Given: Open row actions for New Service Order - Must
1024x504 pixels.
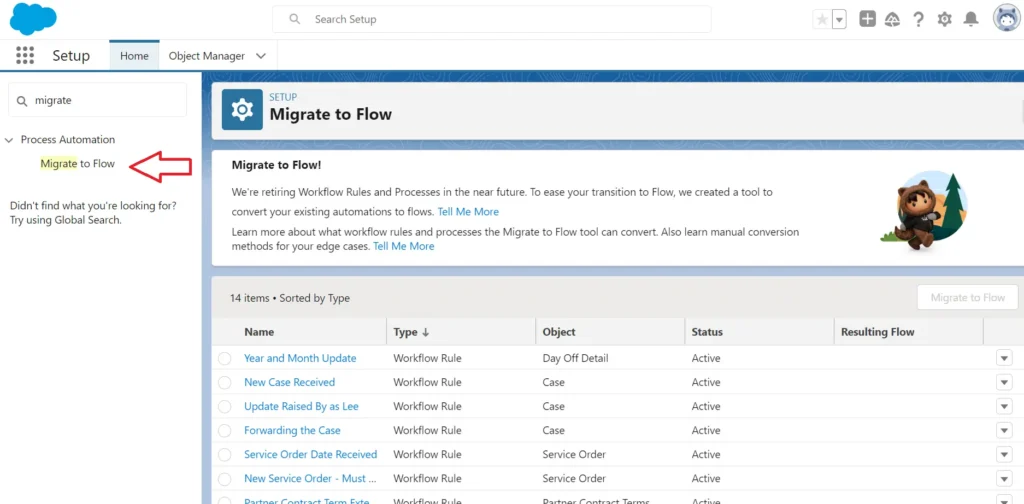Looking at the screenshot, I should click(x=1004, y=479).
